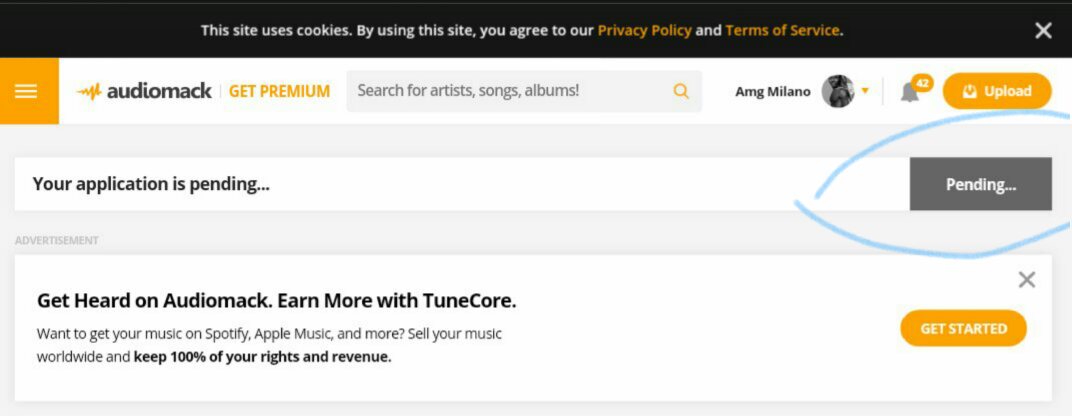
Task: Click the 'Your application is pending...' text
Action: pos(151,184)
